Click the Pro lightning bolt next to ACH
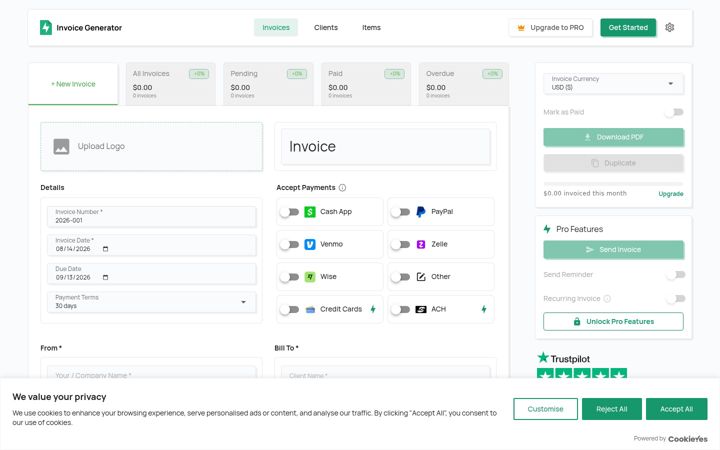The width and height of the screenshot is (720, 450). (x=484, y=309)
